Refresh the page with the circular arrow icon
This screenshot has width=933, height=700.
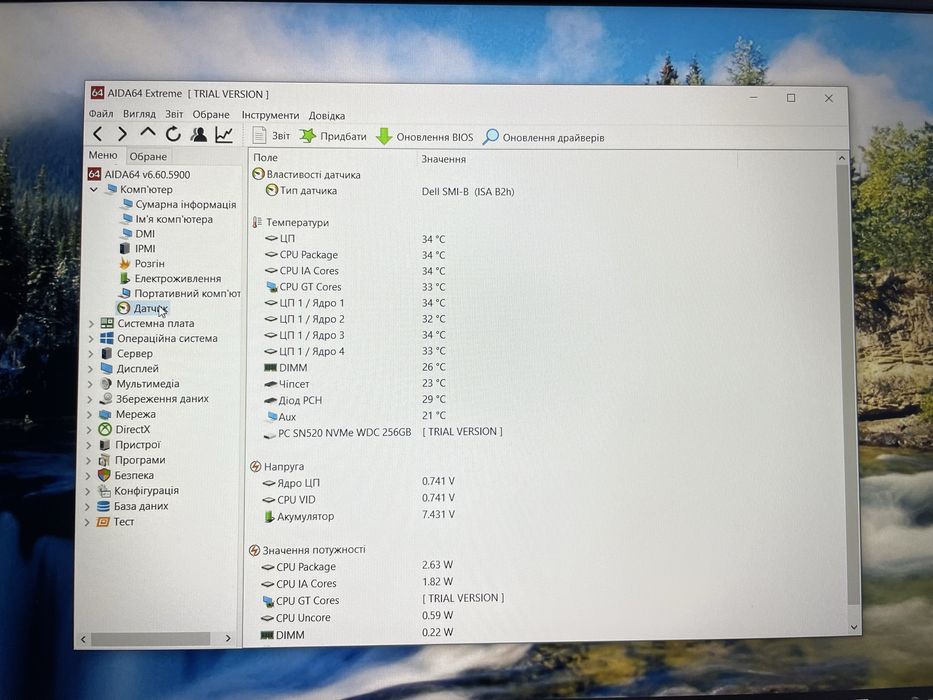point(173,134)
